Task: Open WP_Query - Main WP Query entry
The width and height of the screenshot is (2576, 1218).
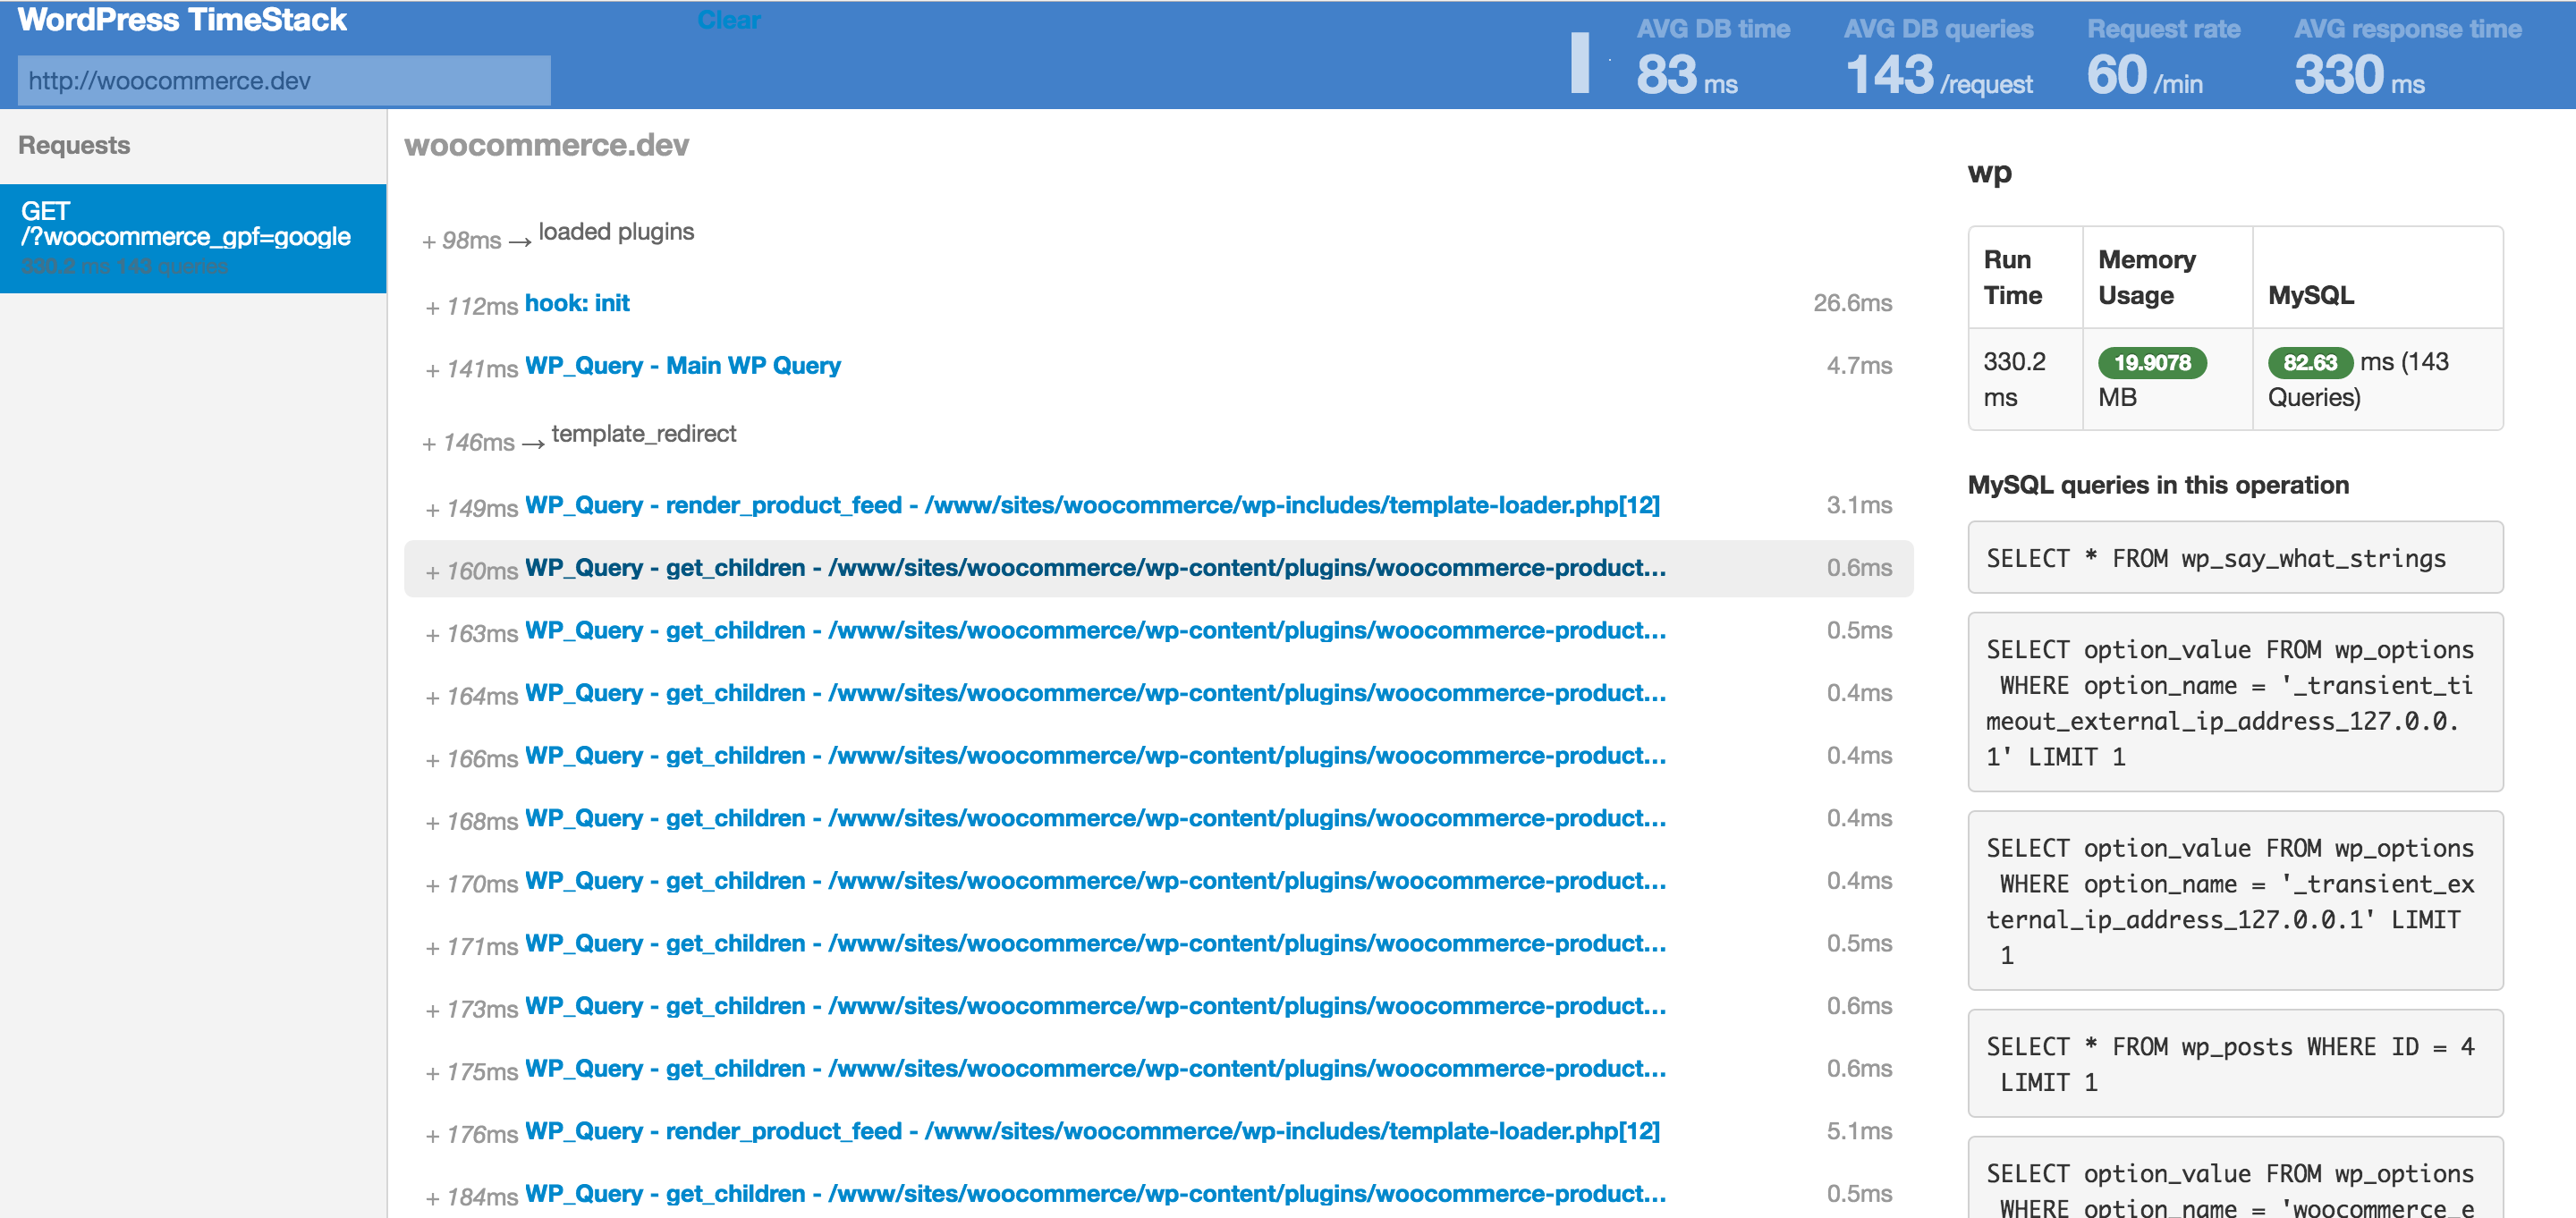Action: (x=683, y=366)
